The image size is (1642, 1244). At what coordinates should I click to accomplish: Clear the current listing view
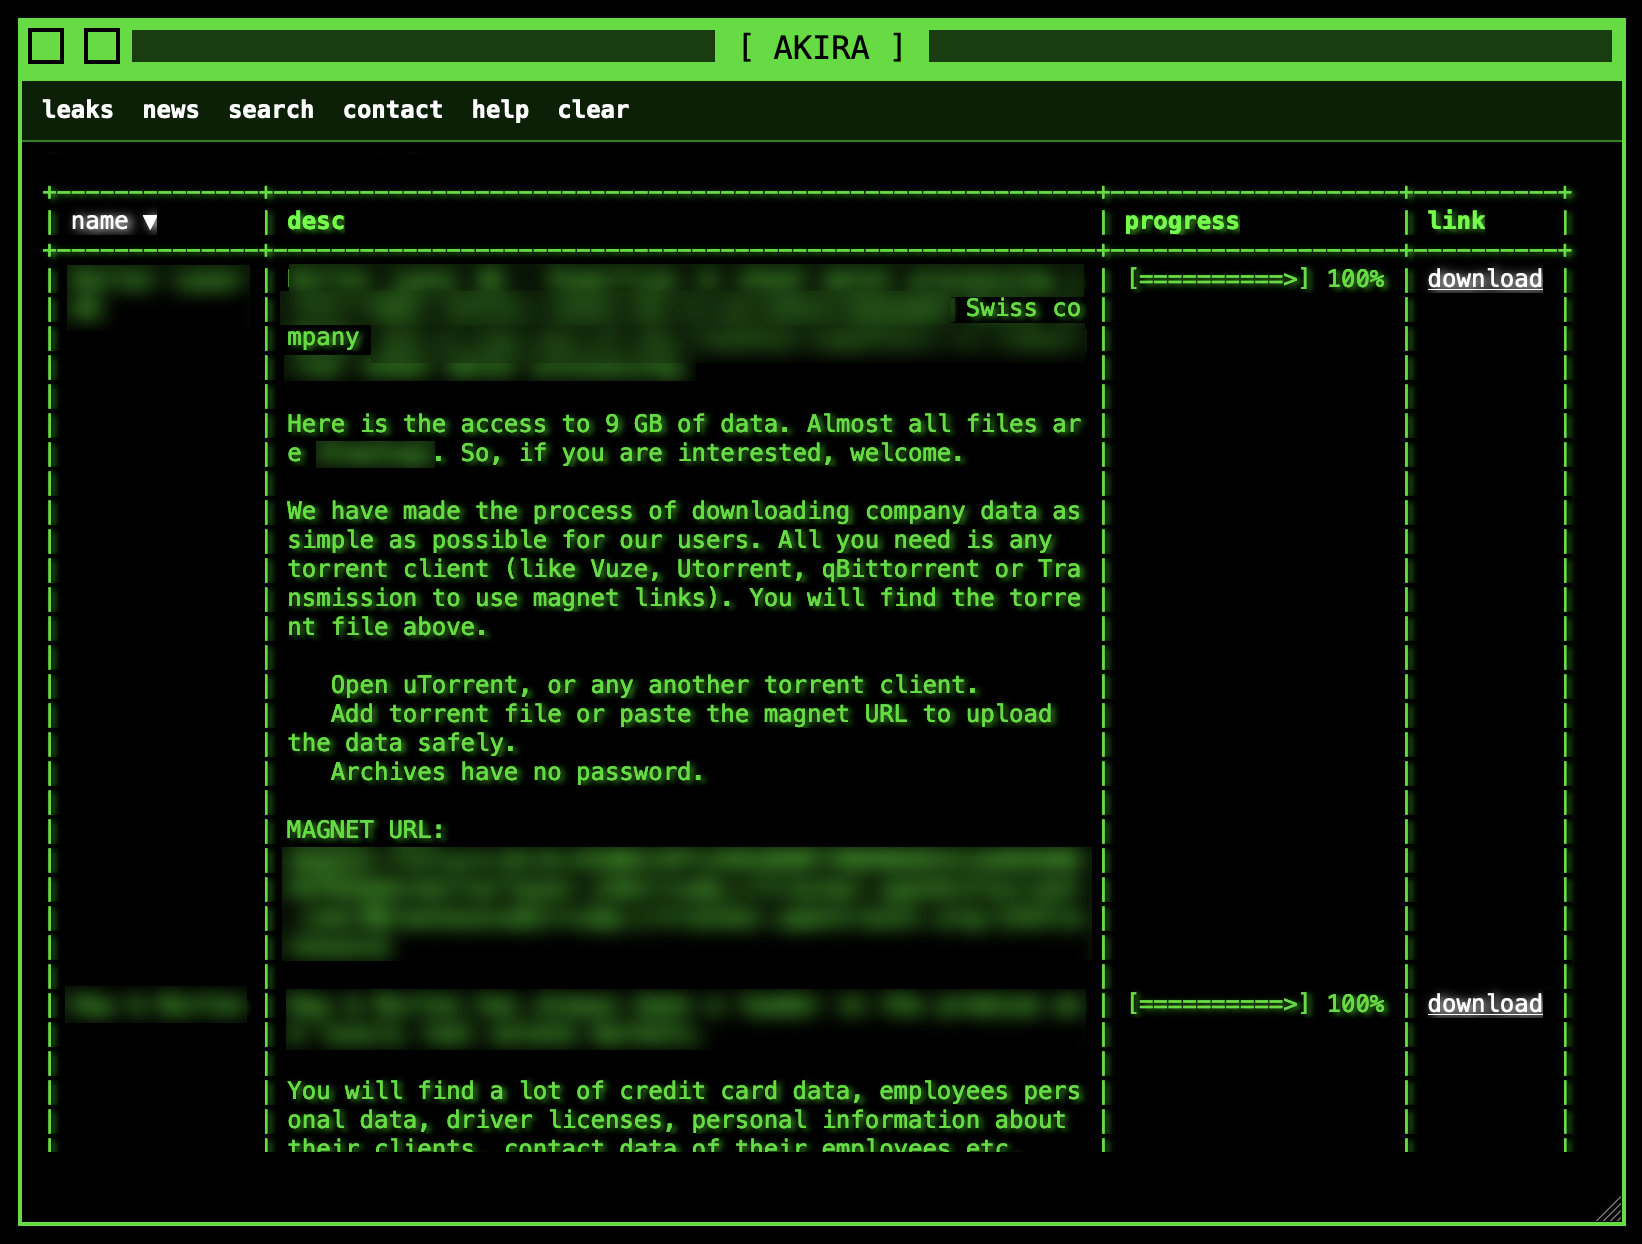[593, 110]
